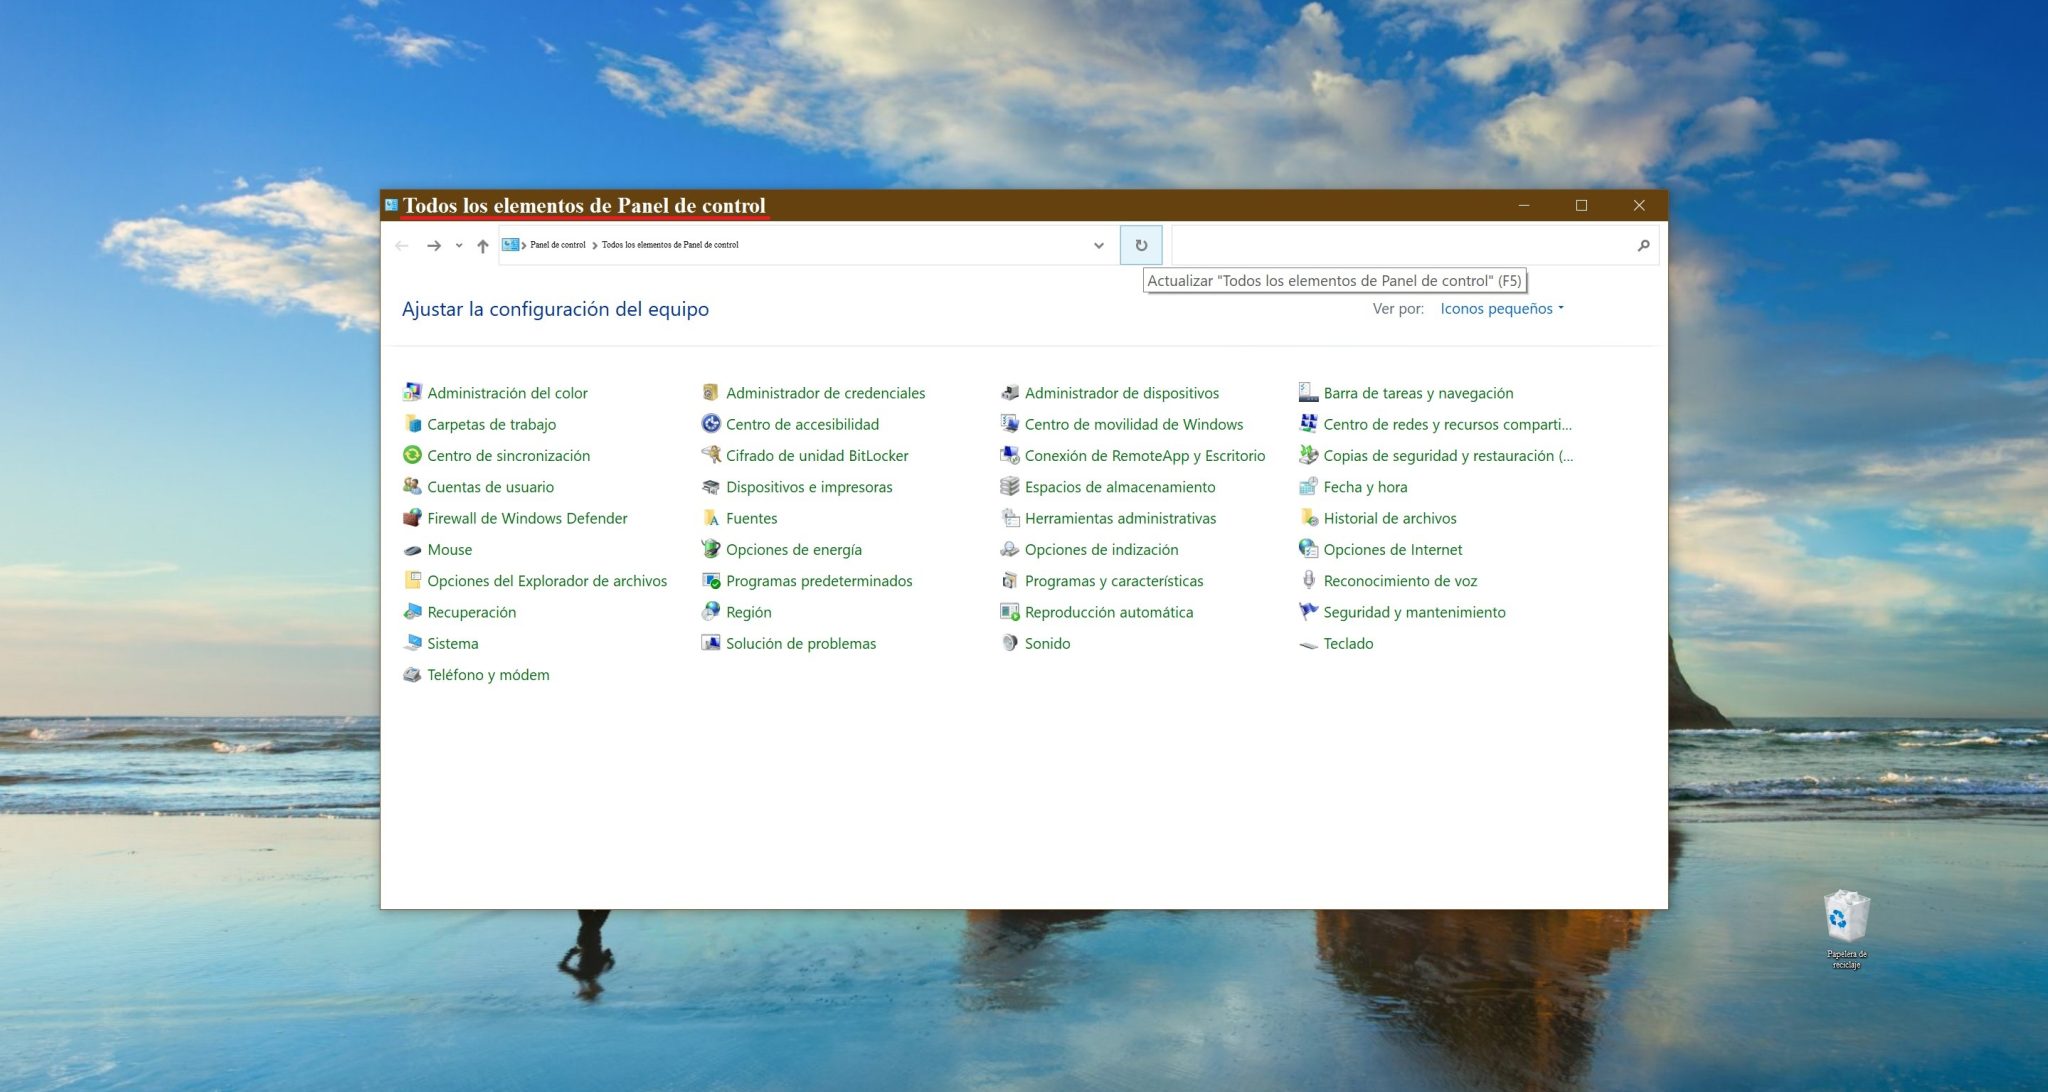Click the Centro de accesibilidad icon
Image resolution: width=2048 pixels, height=1092 pixels.
(x=711, y=424)
